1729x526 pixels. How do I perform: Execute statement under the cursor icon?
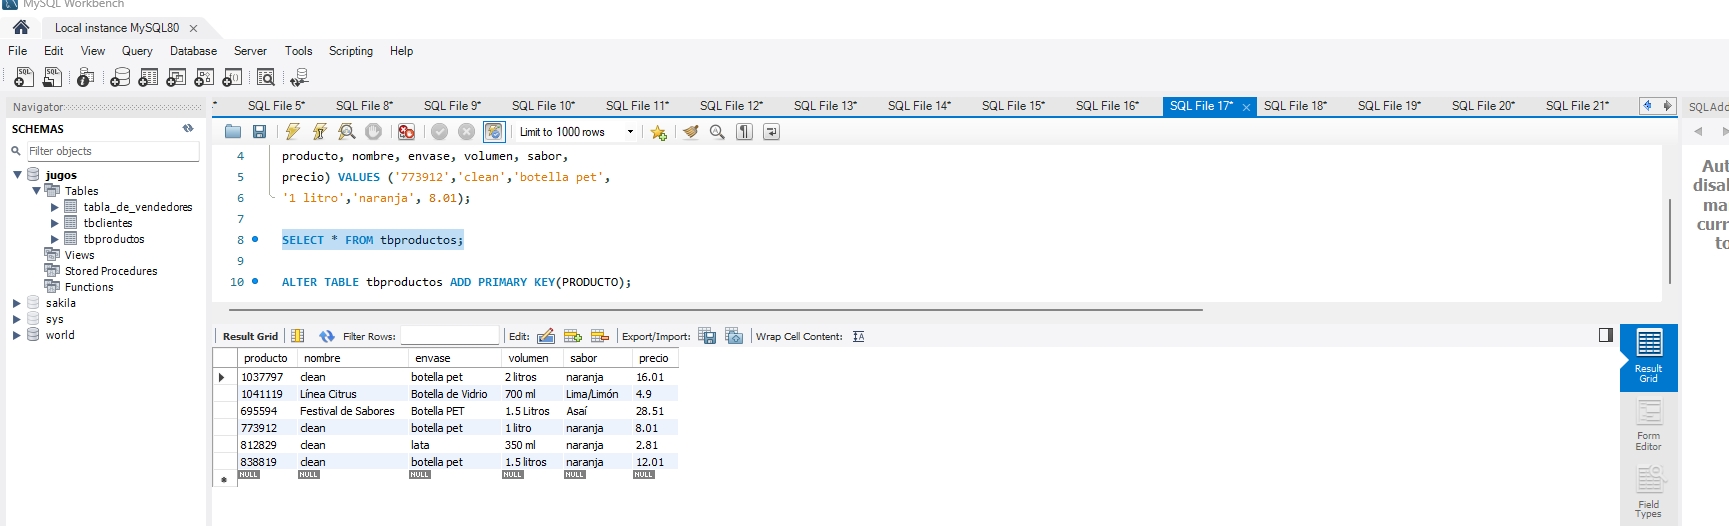point(320,131)
